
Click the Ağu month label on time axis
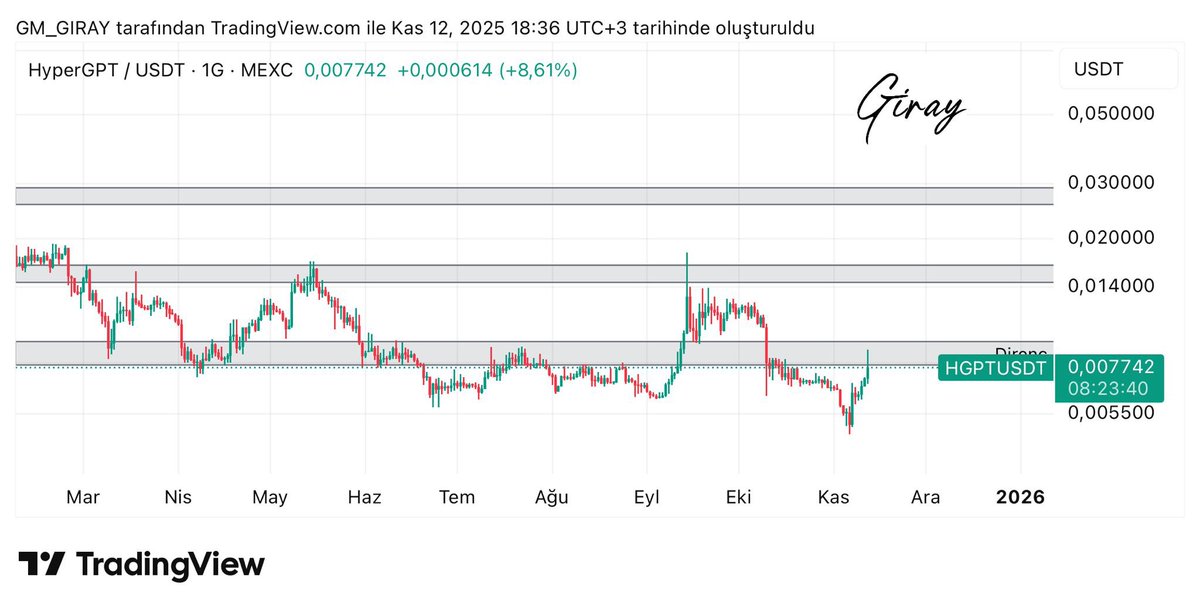(x=552, y=497)
